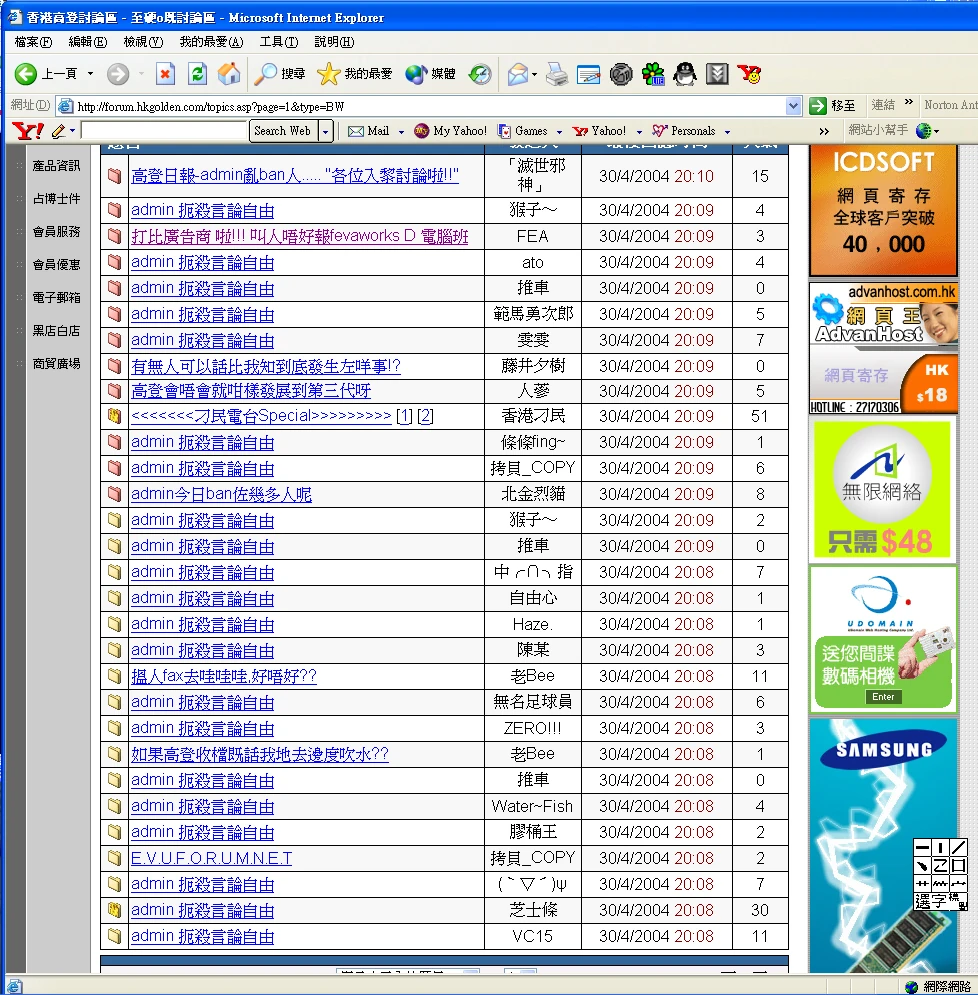Open the 會員服務 sidebar item
978x995 pixels.
click(x=56, y=232)
